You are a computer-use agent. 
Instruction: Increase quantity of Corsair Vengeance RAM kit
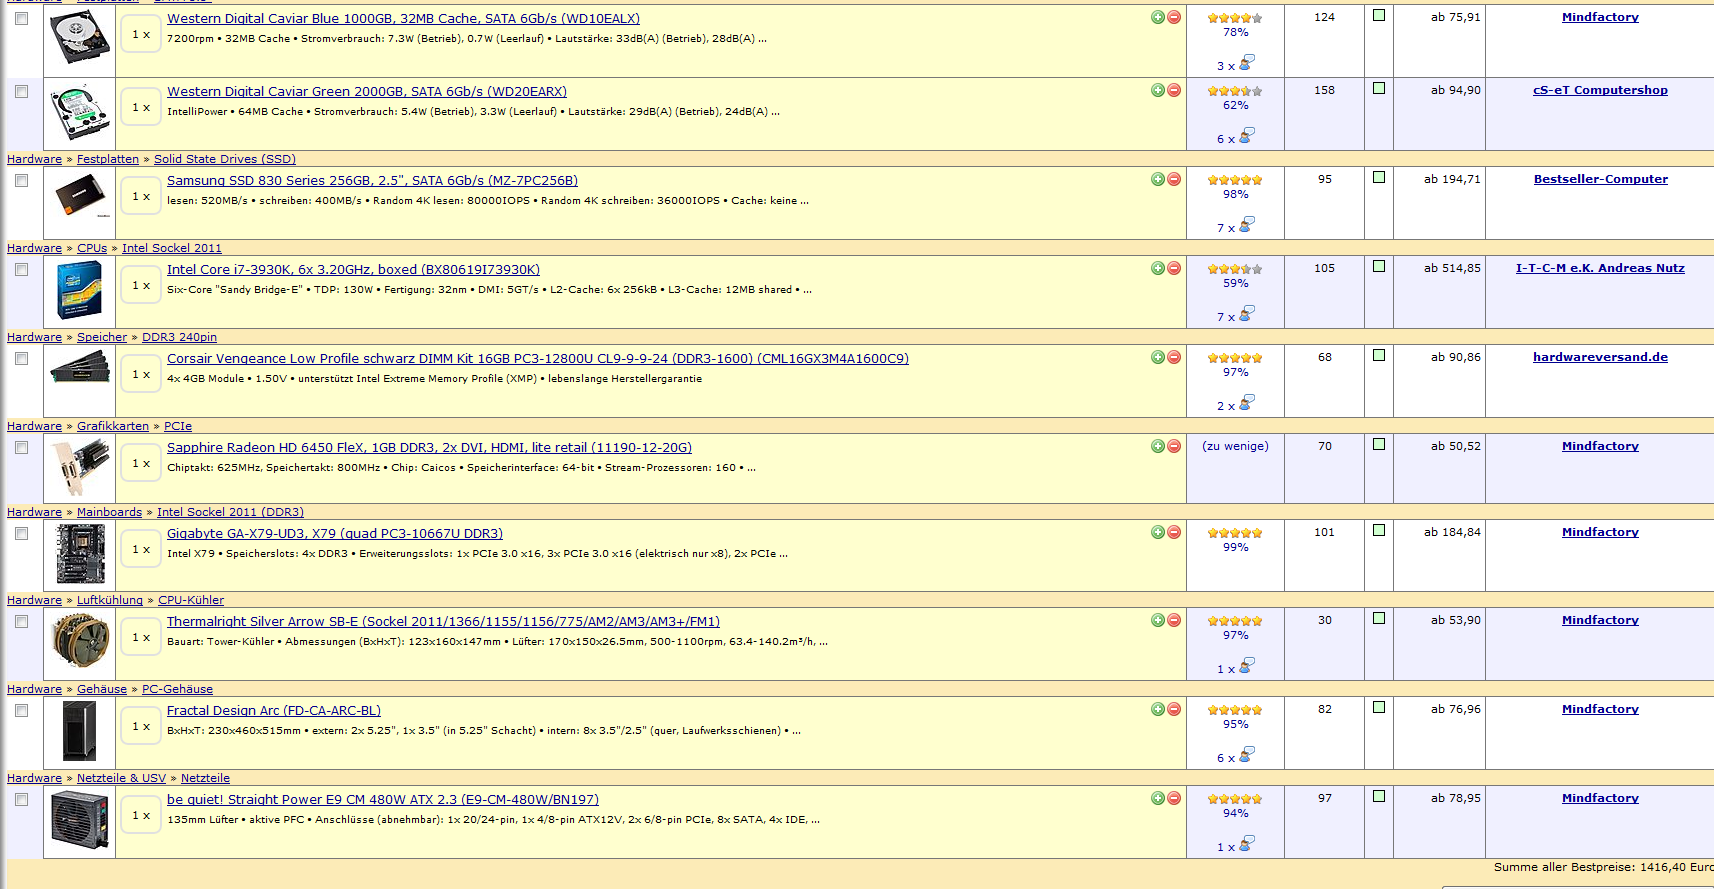(1157, 357)
